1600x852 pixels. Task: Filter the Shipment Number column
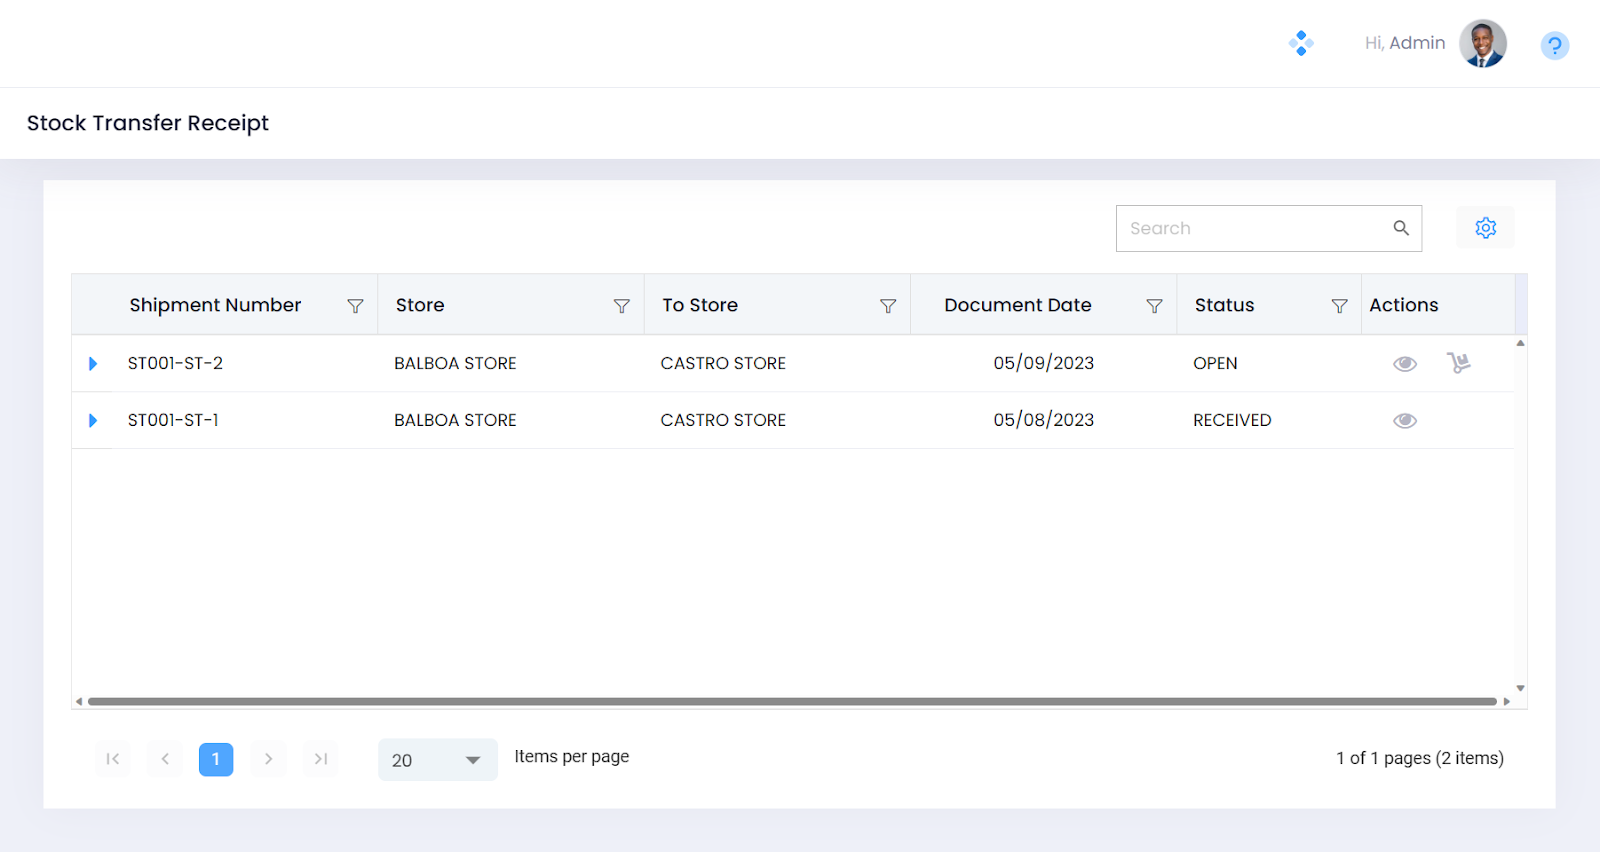(355, 306)
